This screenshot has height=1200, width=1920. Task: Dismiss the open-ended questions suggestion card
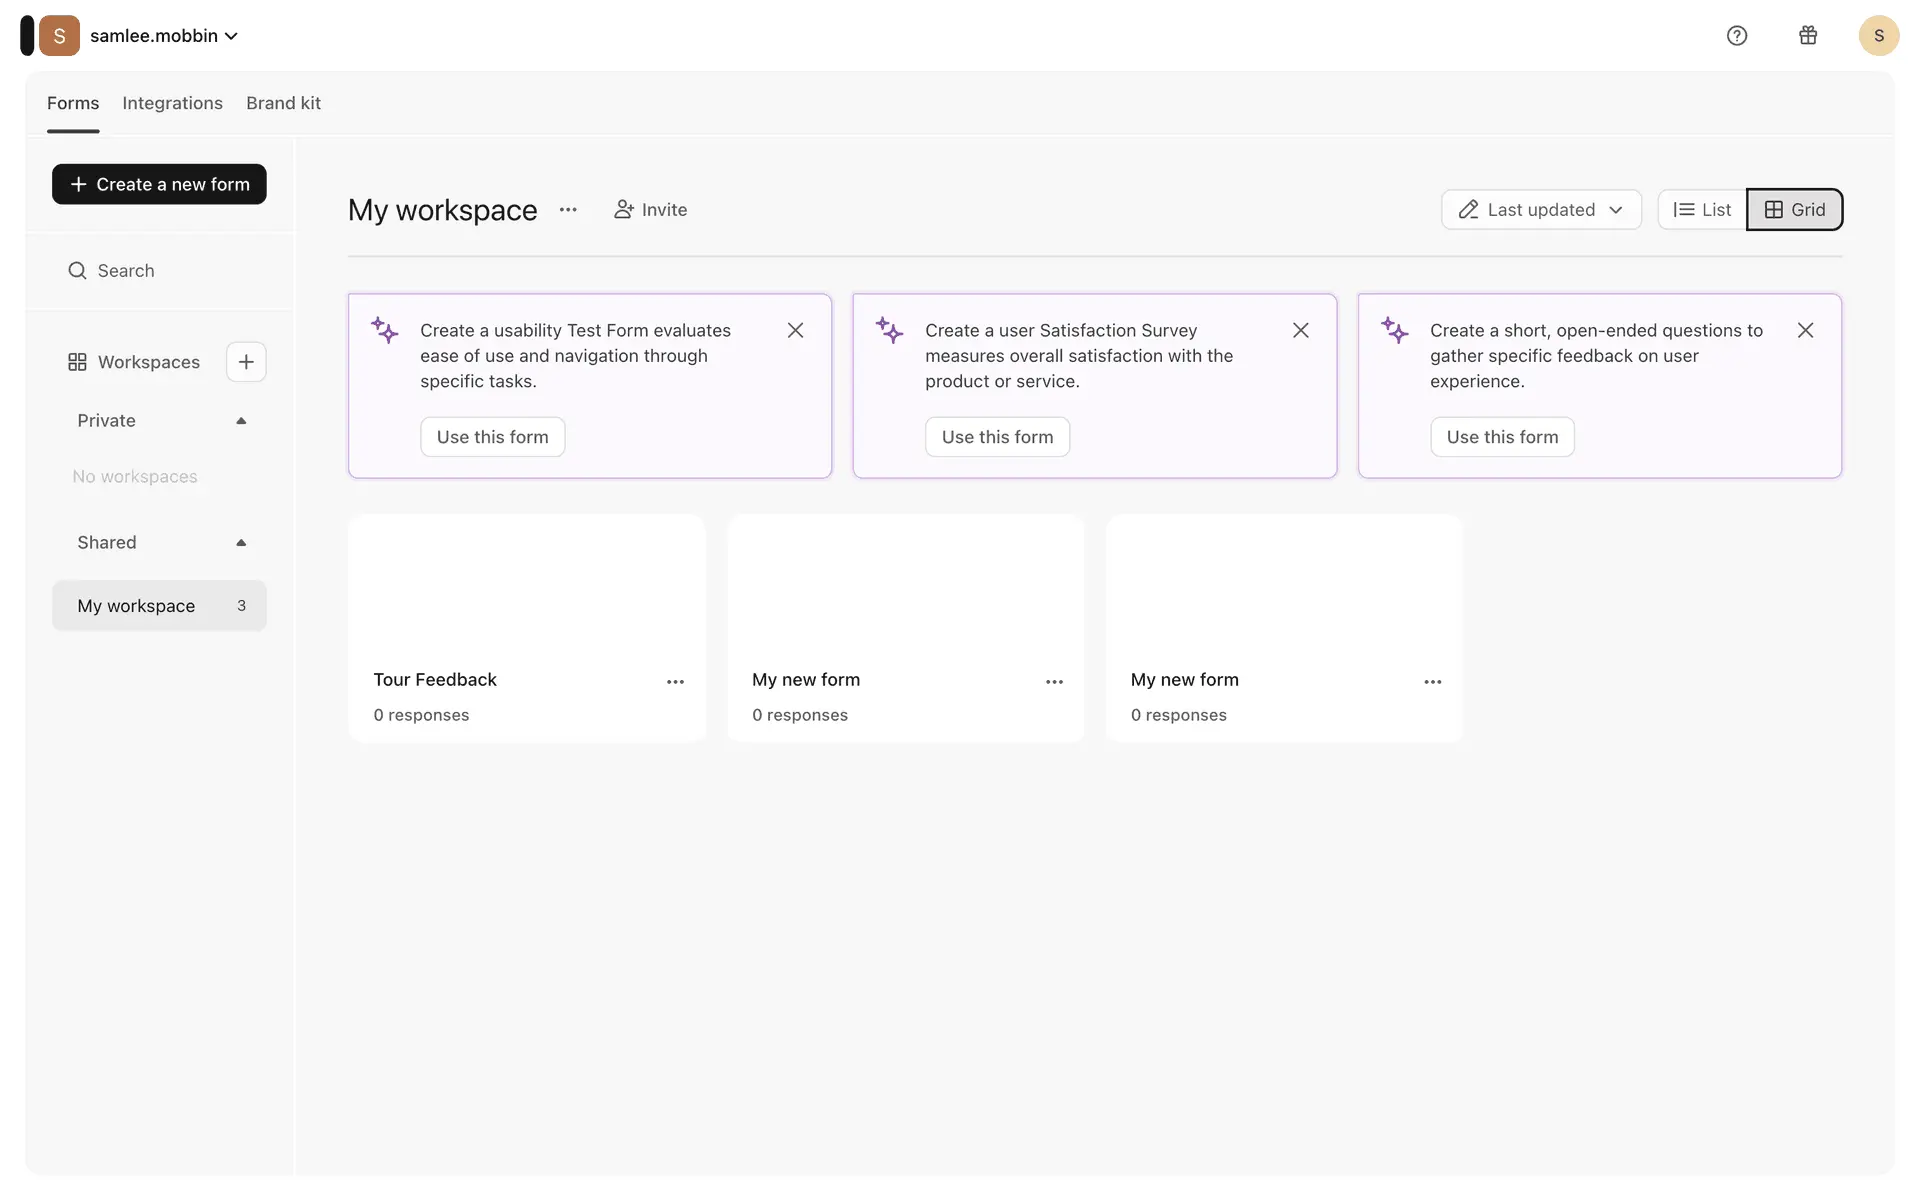1805,330
